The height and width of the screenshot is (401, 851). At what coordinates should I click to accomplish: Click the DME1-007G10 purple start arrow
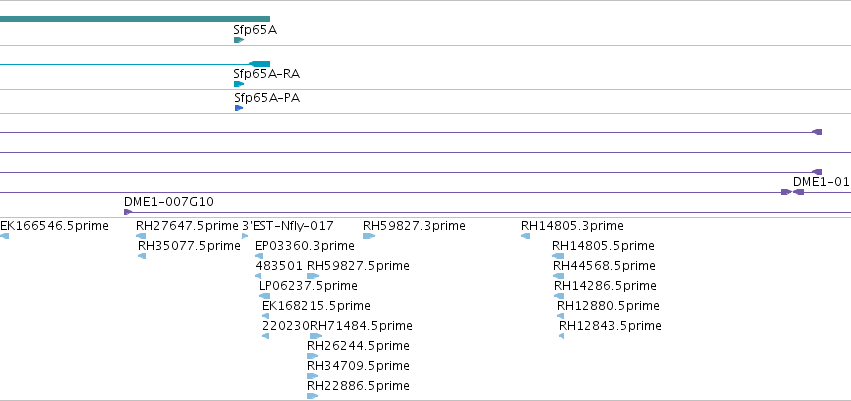128,212
